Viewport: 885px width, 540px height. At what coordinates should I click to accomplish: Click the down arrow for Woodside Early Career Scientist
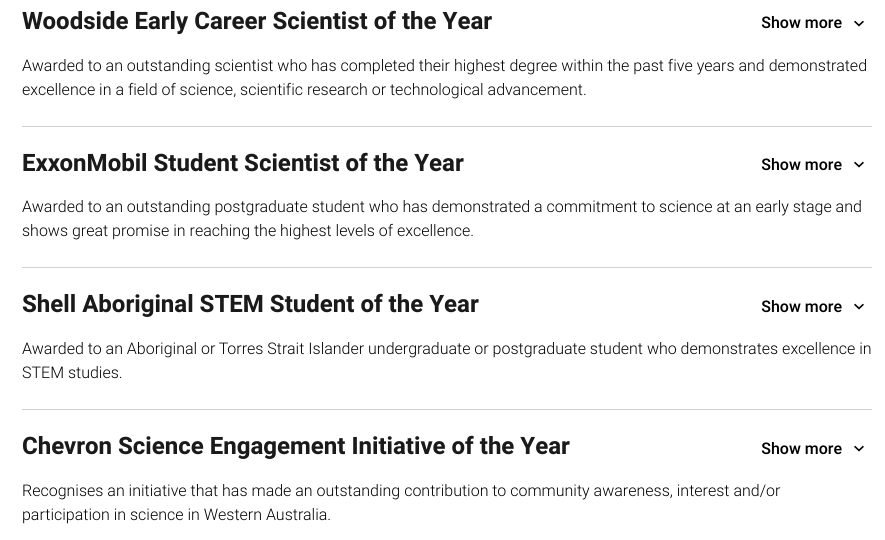[858, 23]
